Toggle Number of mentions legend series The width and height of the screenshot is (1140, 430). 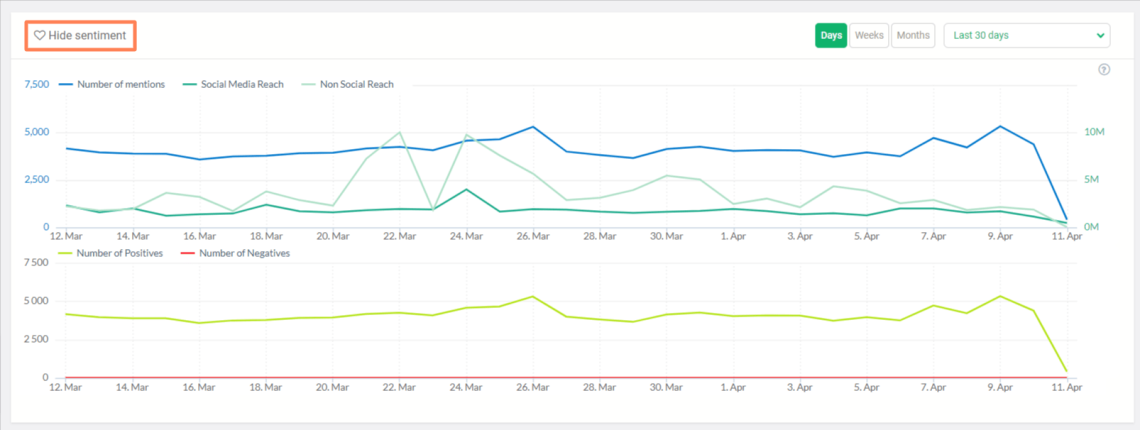coord(111,84)
